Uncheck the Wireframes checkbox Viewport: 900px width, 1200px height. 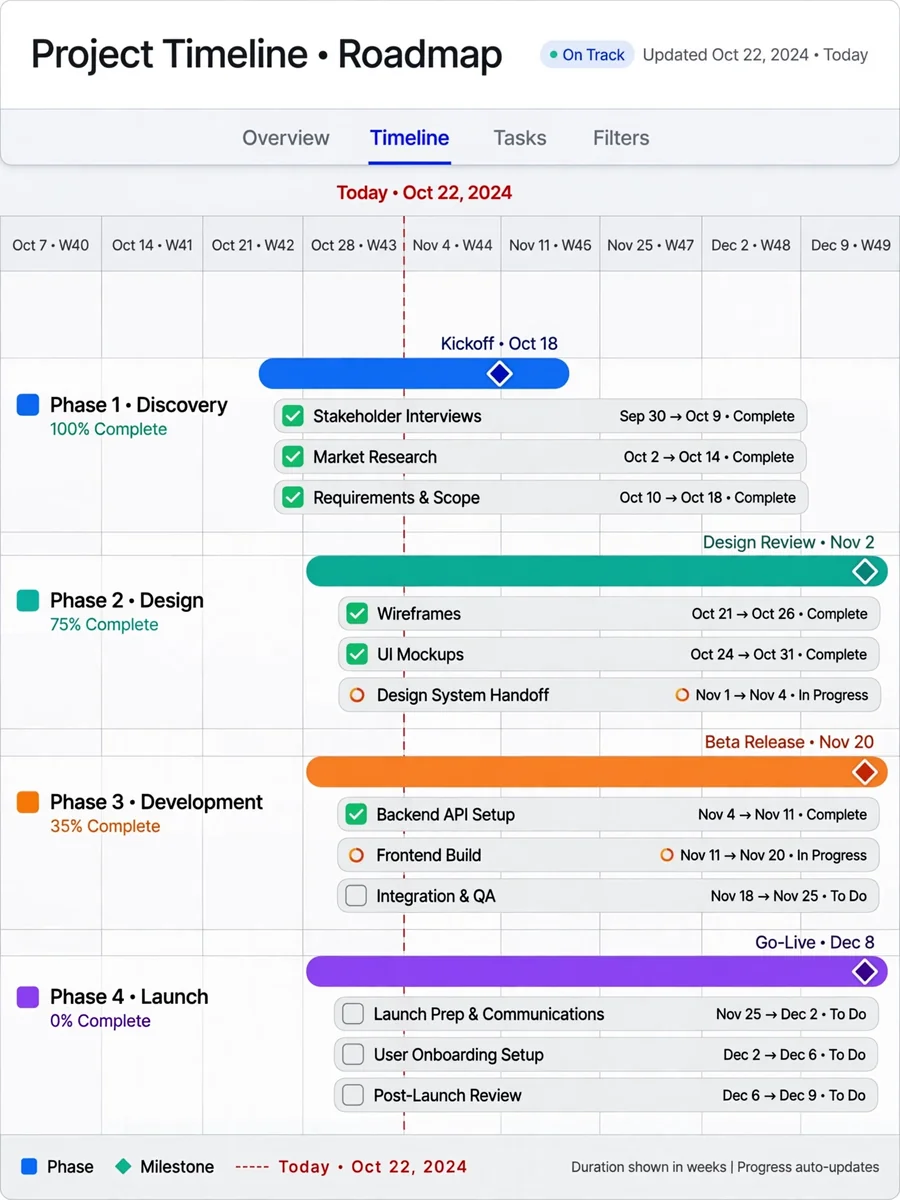357,613
